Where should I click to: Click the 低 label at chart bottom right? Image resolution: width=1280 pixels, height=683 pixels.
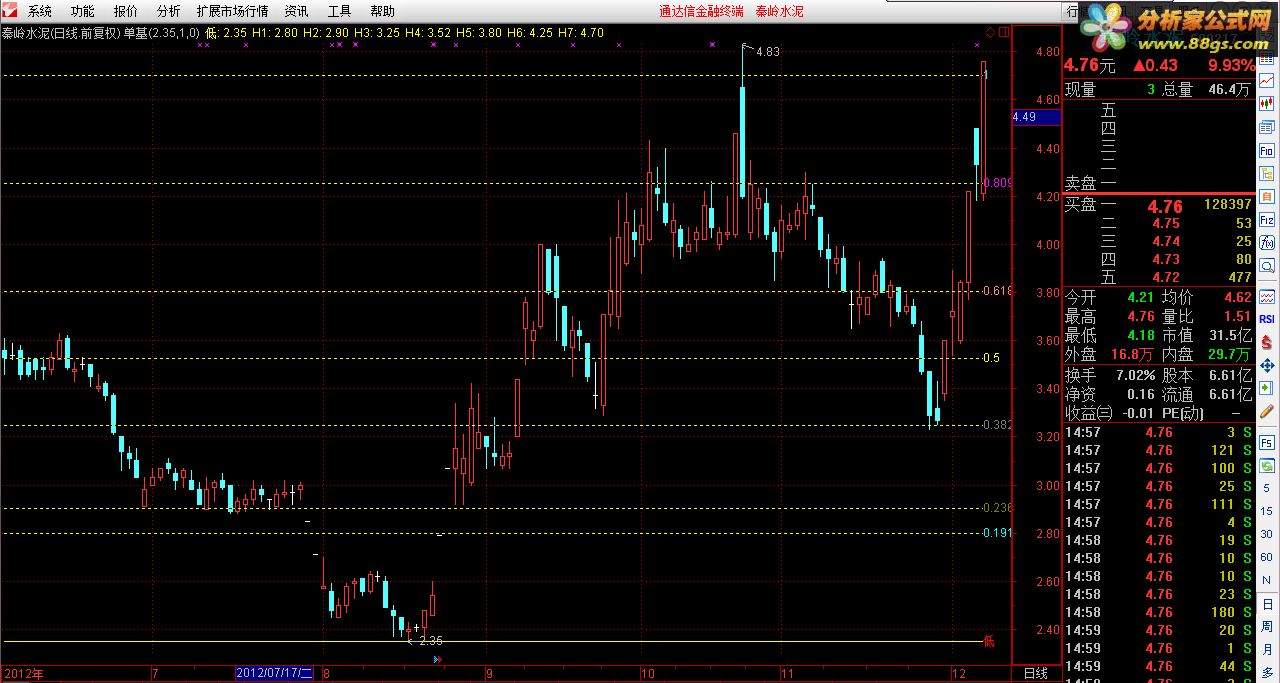tap(990, 640)
